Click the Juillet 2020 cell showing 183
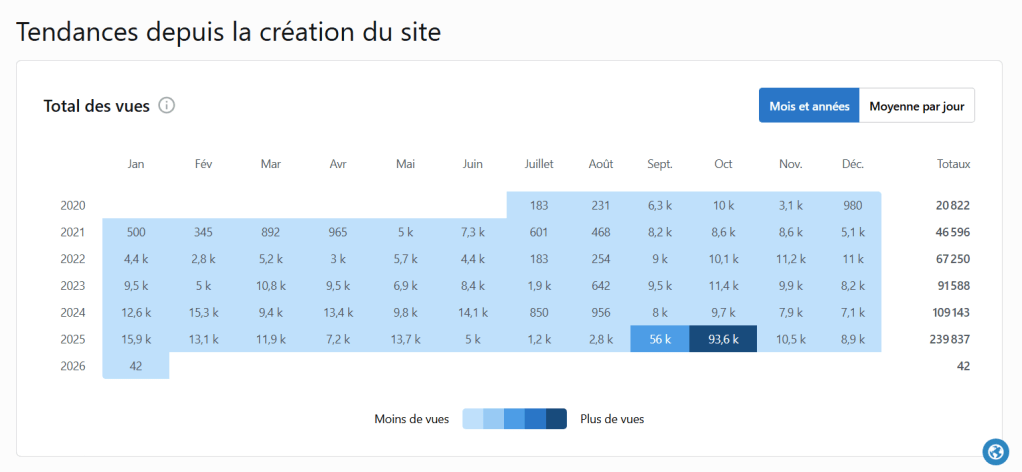The width and height of the screenshot is (1022, 472). coord(539,205)
